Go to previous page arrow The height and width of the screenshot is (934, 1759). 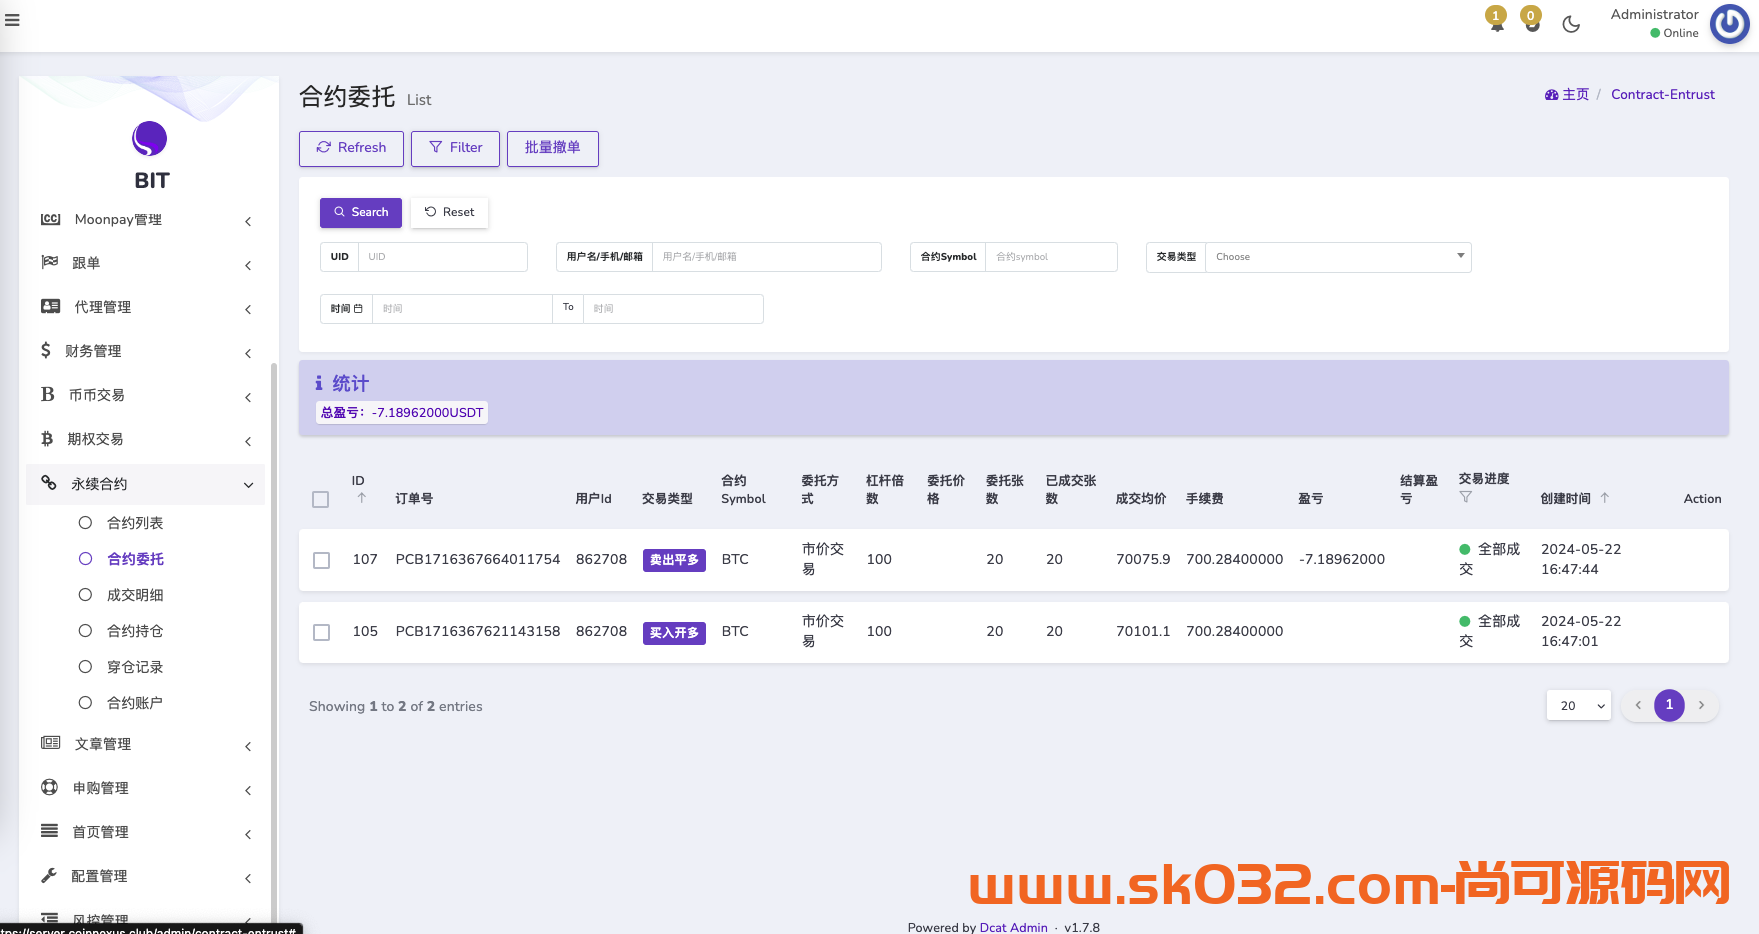1638,705
